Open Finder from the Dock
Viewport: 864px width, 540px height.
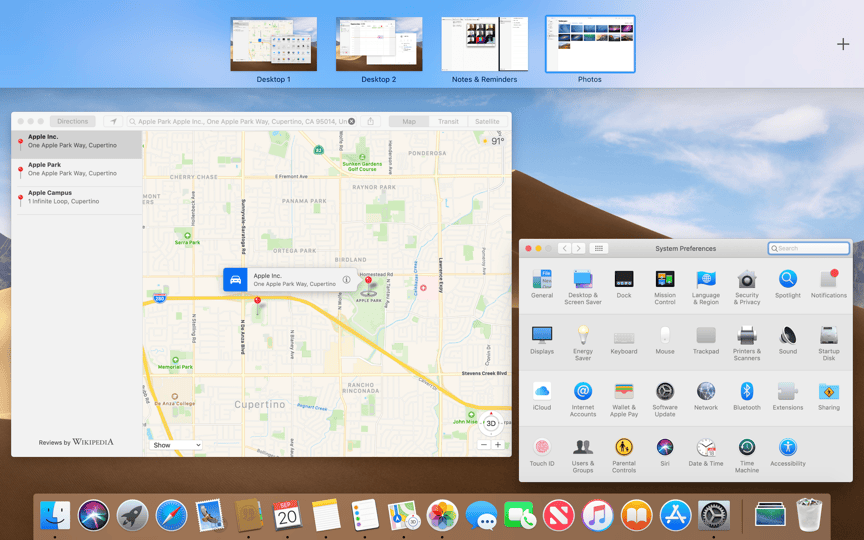click(x=55, y=515)
